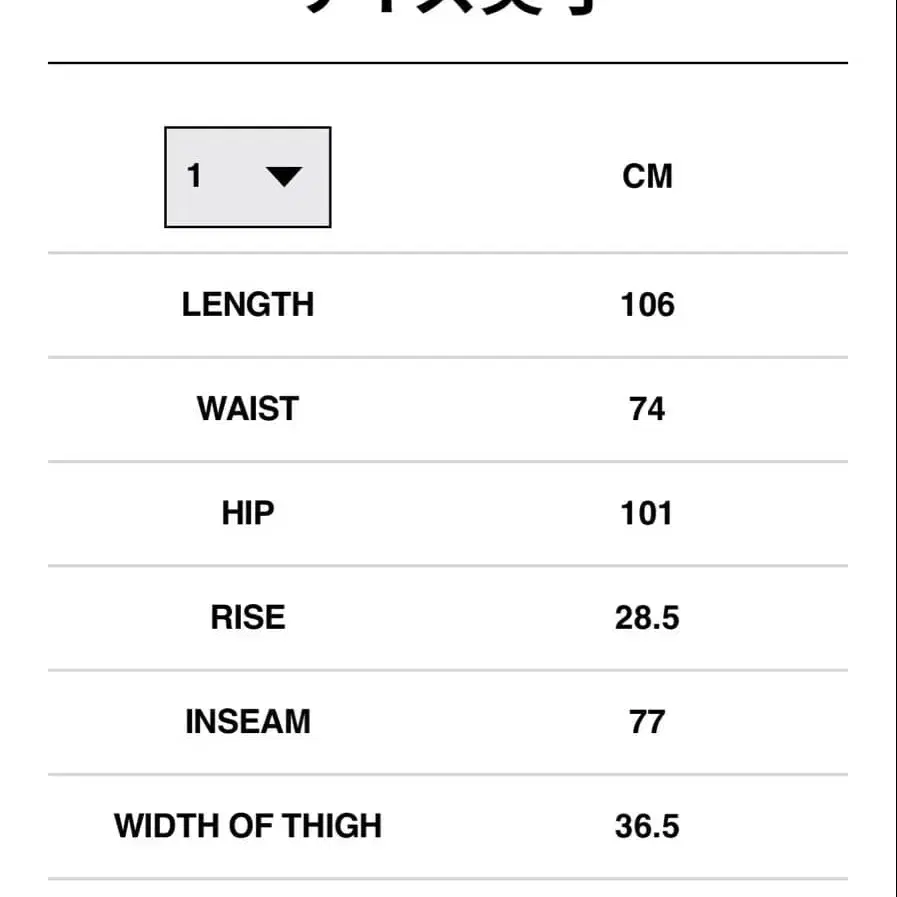Select the inseam value 77

pyautogui.click(x=647, y=722)
